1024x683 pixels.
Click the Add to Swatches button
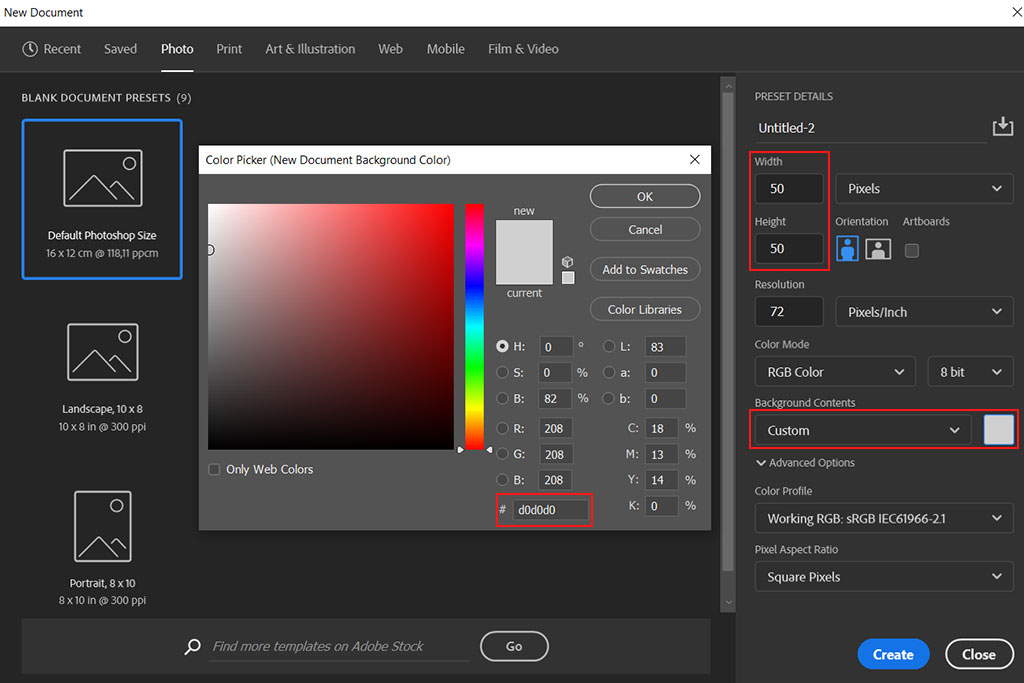[x=645, y=269]
